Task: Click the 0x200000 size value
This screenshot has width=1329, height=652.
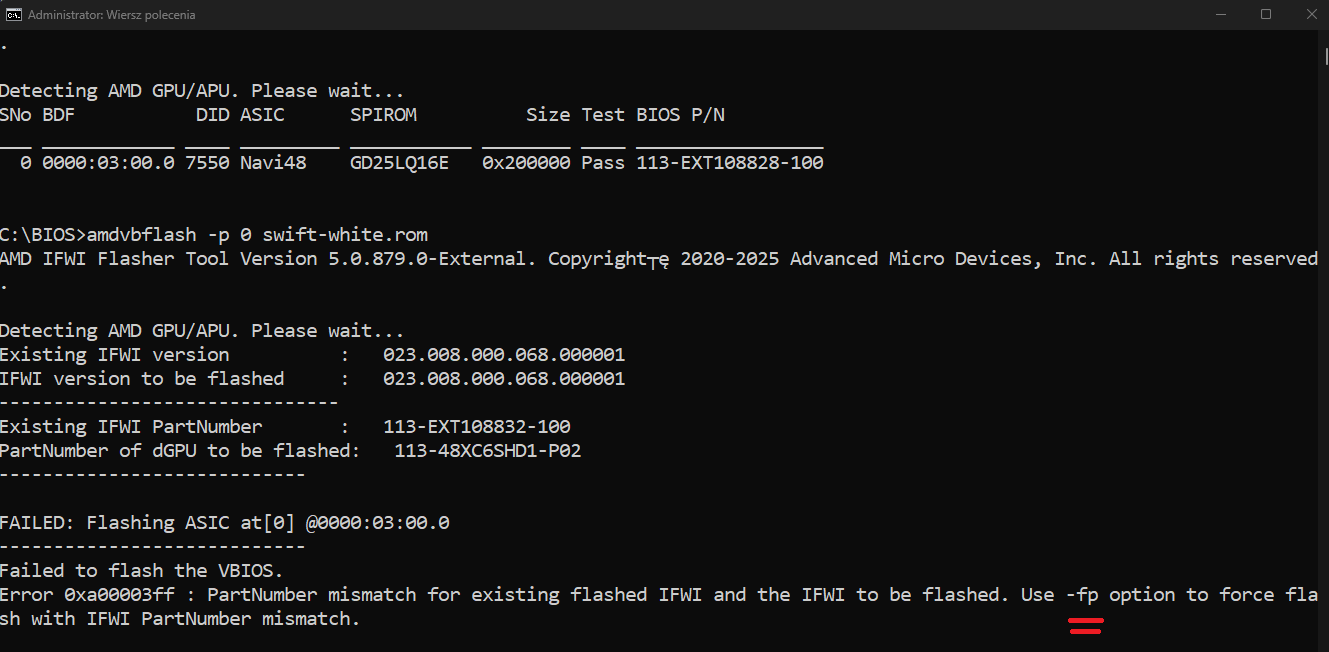Action: 526,163
